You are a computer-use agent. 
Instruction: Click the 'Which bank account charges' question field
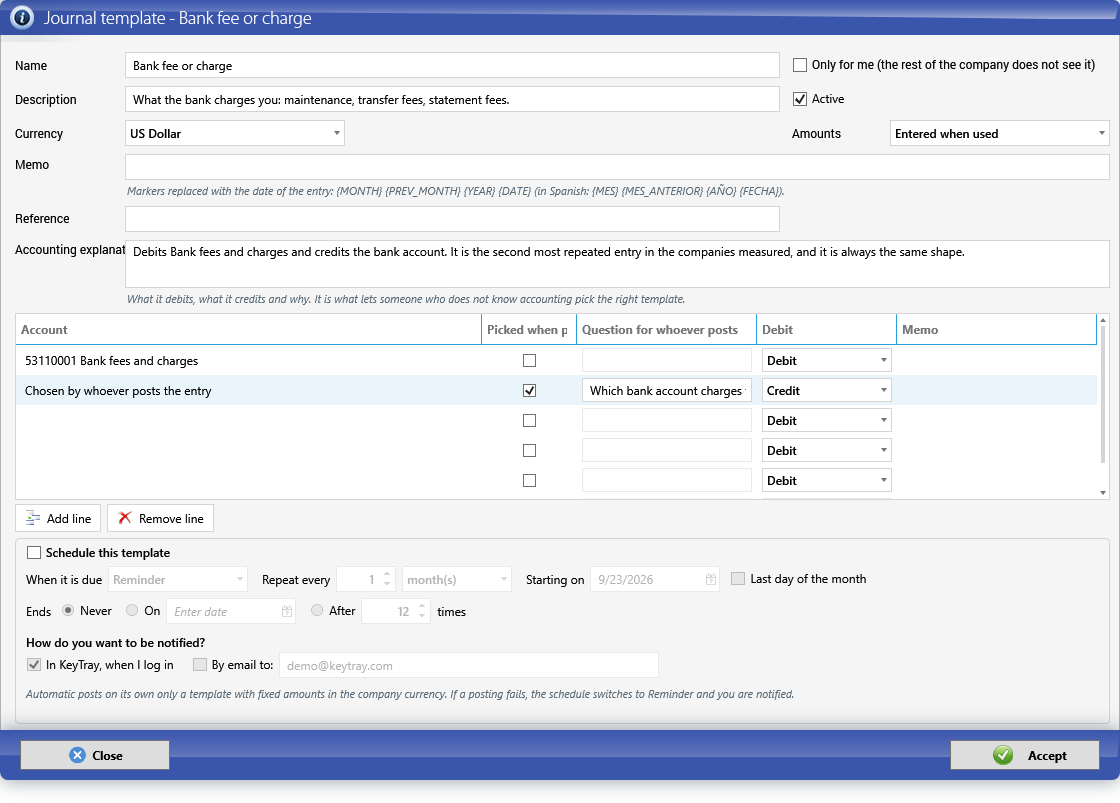(x=666, y=391)
